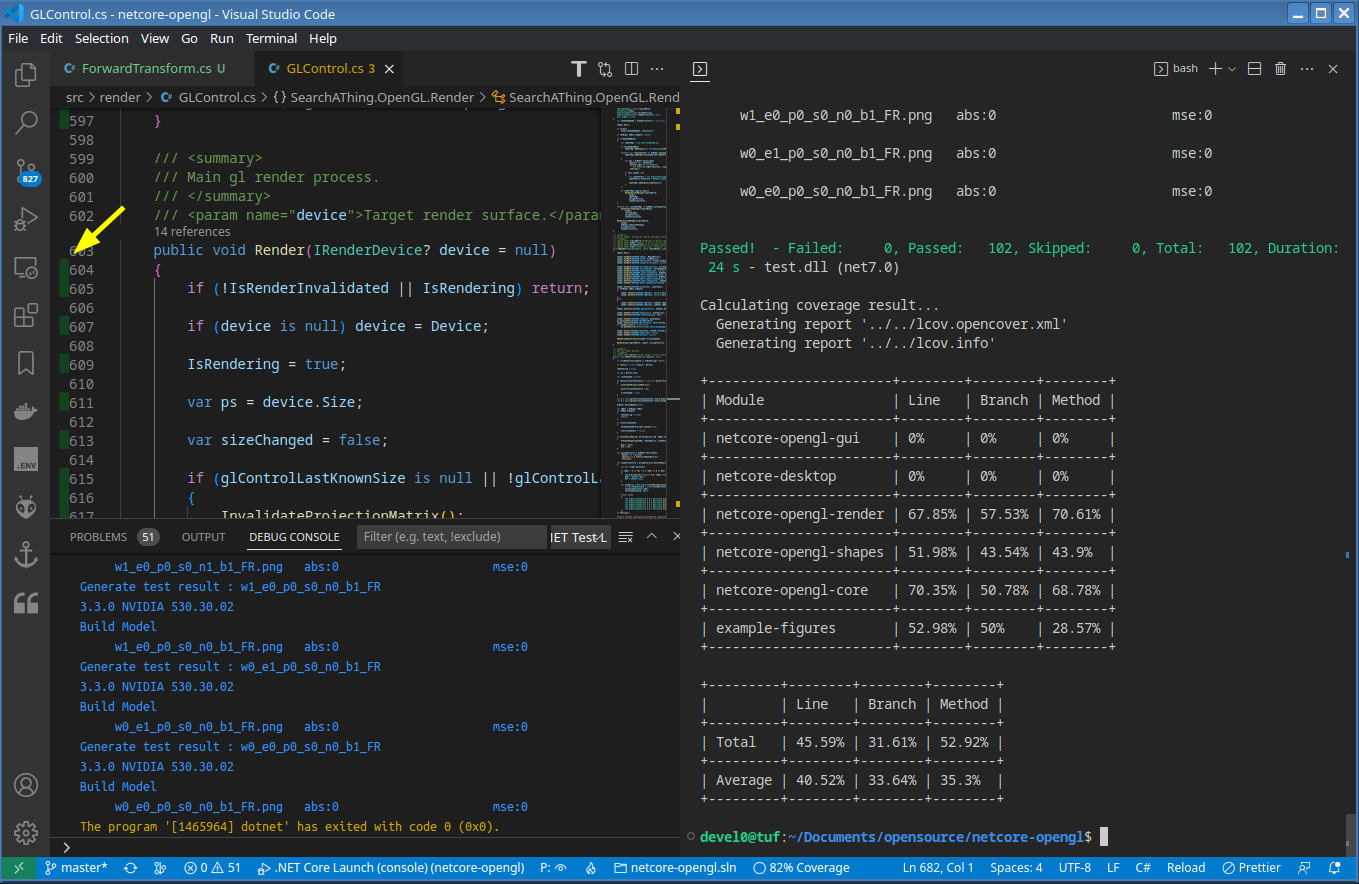The image size is (1359, 884).
Task: Toggle the P: eye watch status item
Action: (553, 868)
